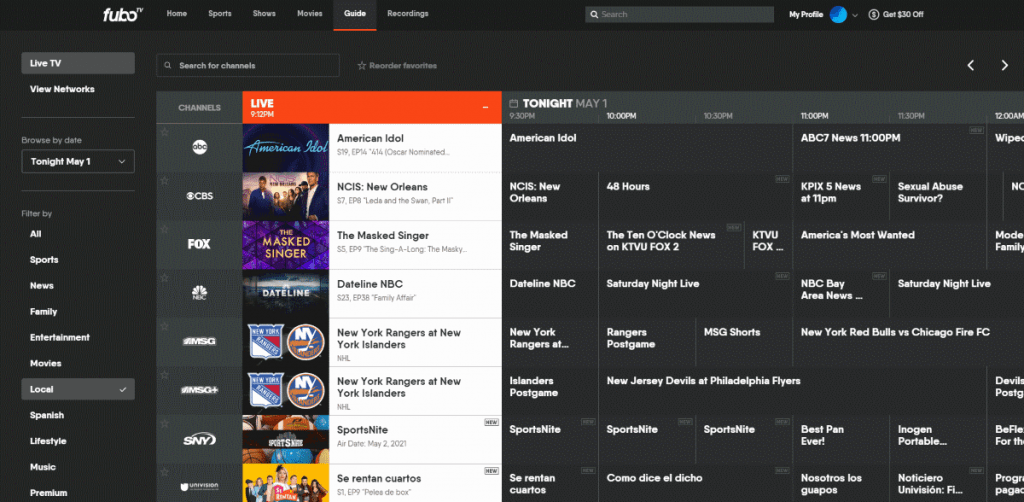Collapse the LIVE column with minus icon

485,107
